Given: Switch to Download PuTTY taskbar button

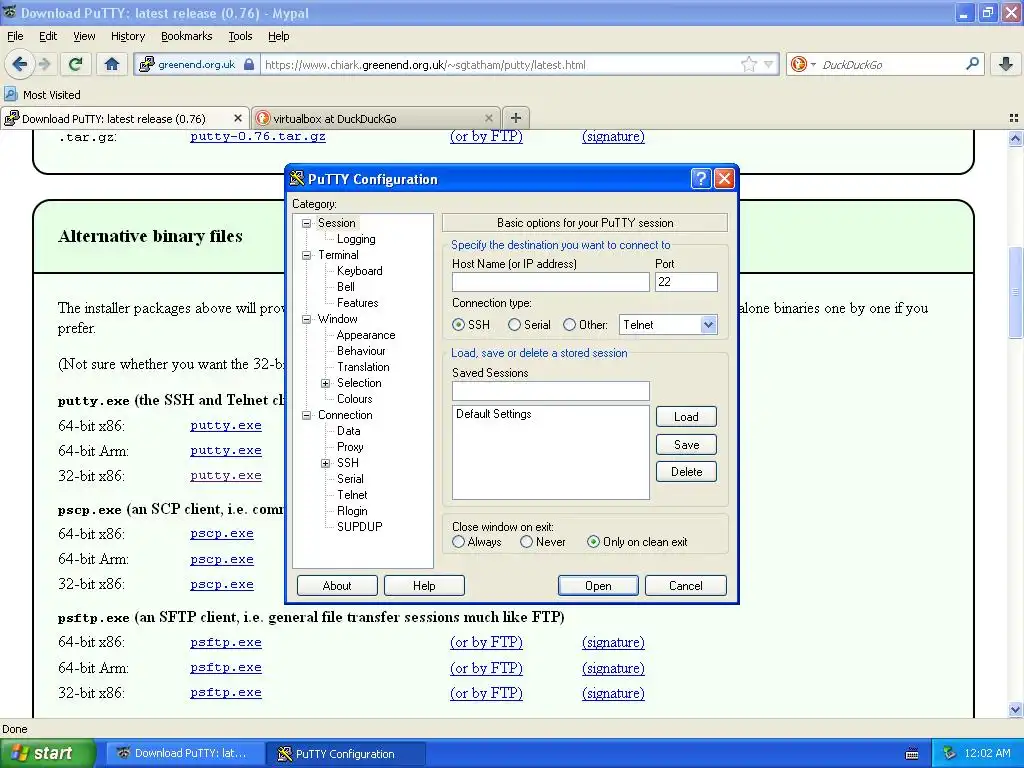Looking at the screenshot, I should click(185, 753).
